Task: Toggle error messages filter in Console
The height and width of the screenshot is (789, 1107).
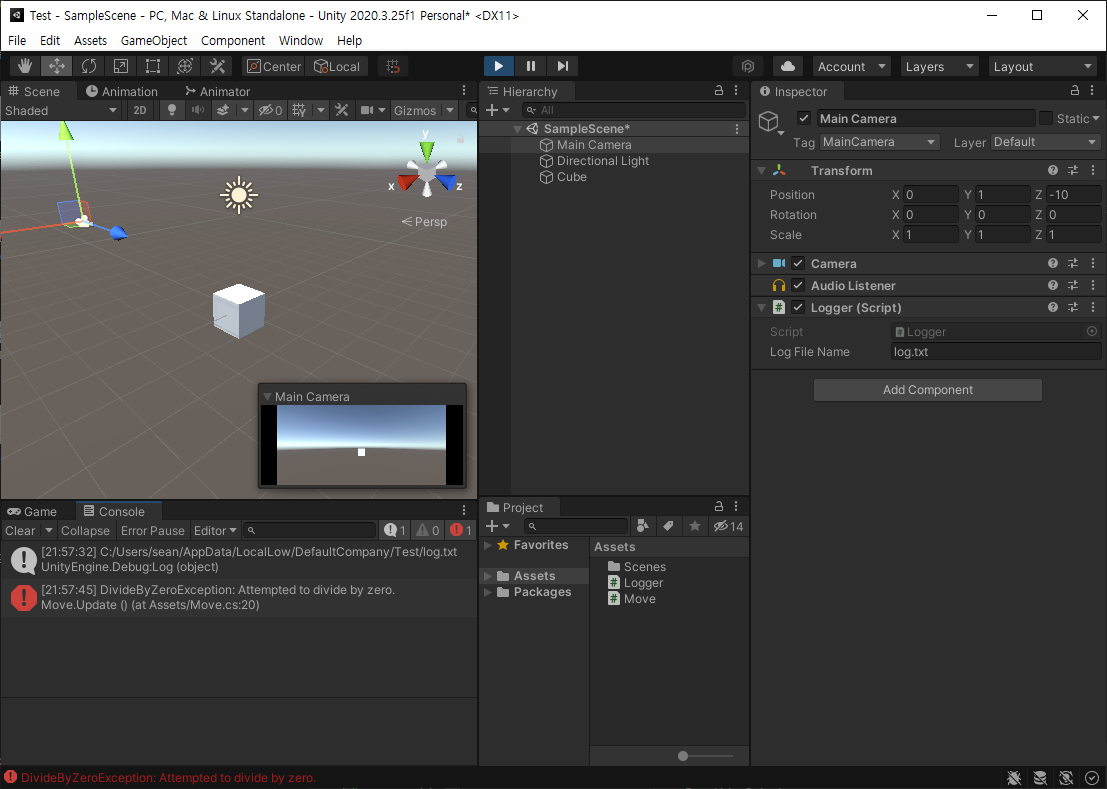Action: pyautogui.click(x=460, y=530)
